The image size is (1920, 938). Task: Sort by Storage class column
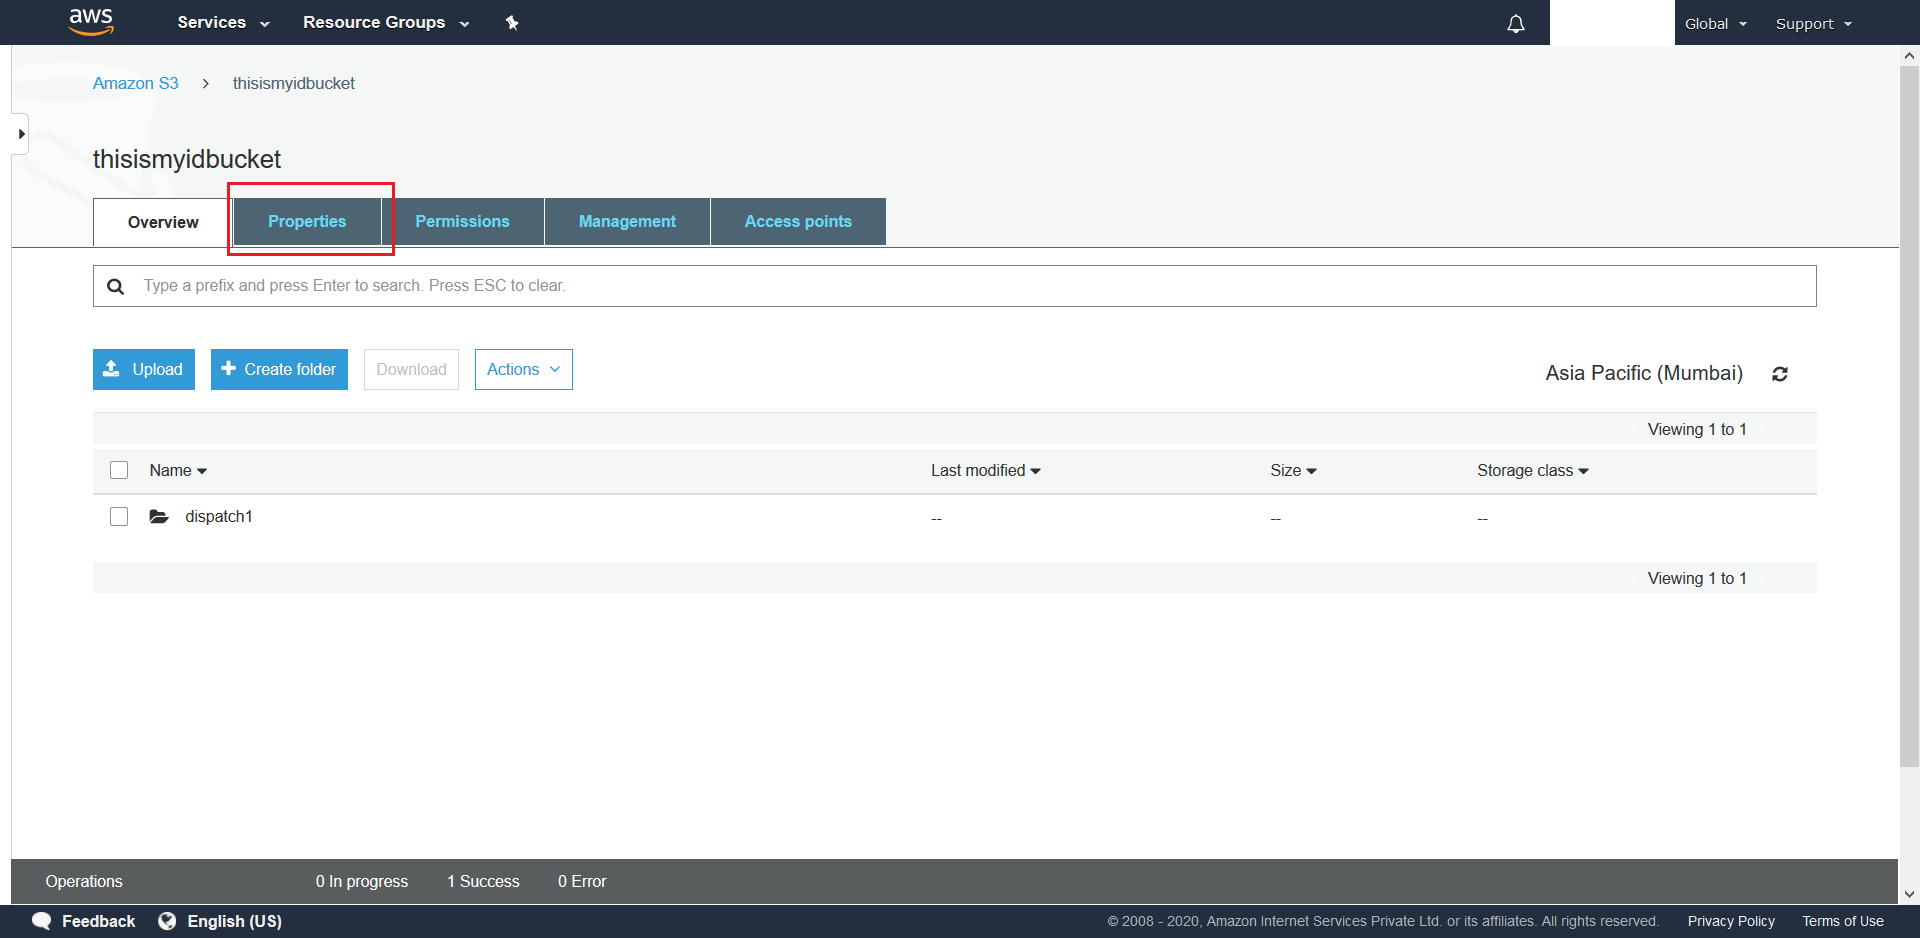pyautogui.click(x=1533, y=470)
